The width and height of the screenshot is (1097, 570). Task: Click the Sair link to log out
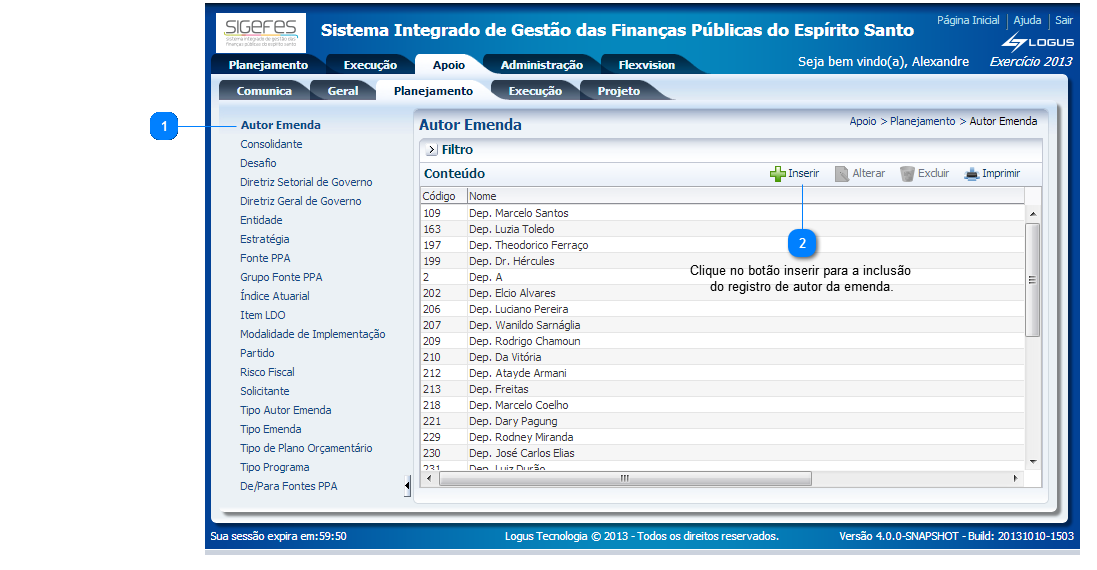point(1064,20)
